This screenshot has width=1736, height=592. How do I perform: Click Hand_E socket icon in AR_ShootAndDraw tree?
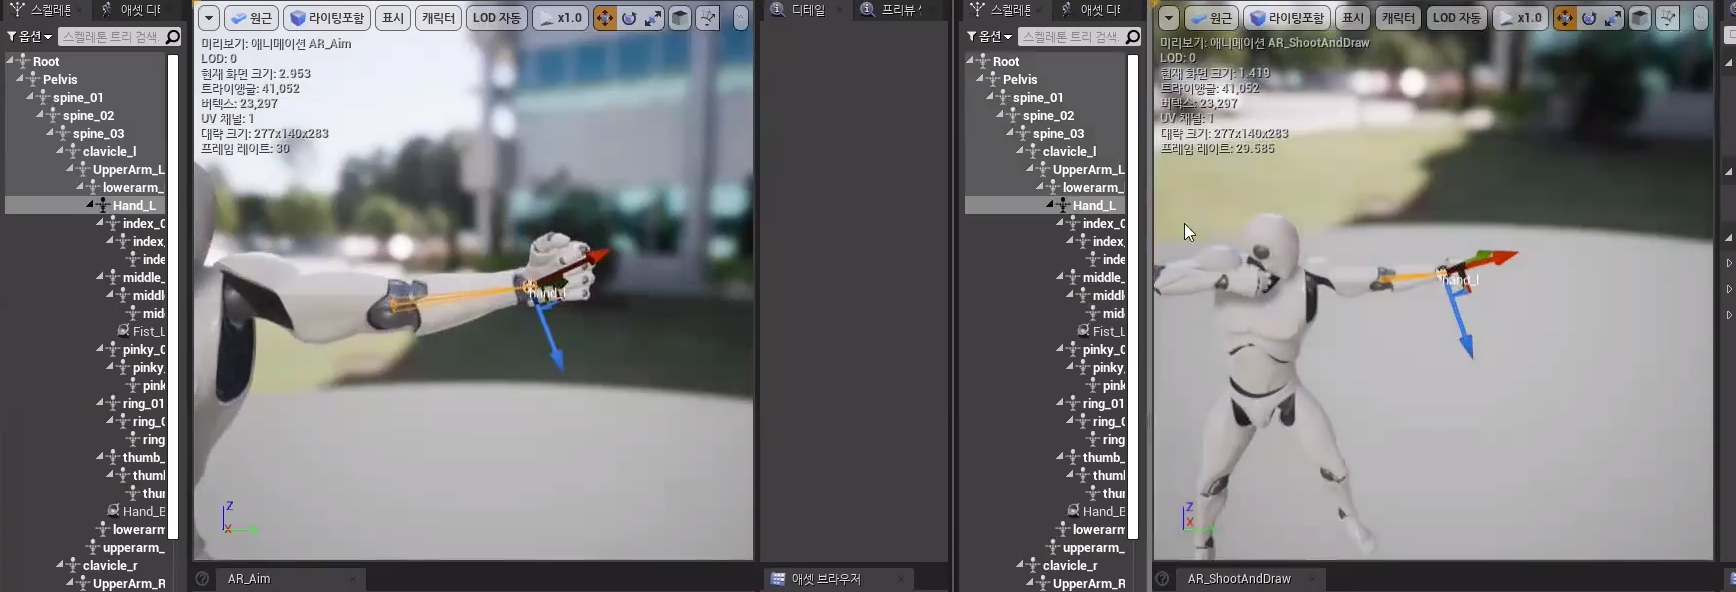click(1073, 511)
